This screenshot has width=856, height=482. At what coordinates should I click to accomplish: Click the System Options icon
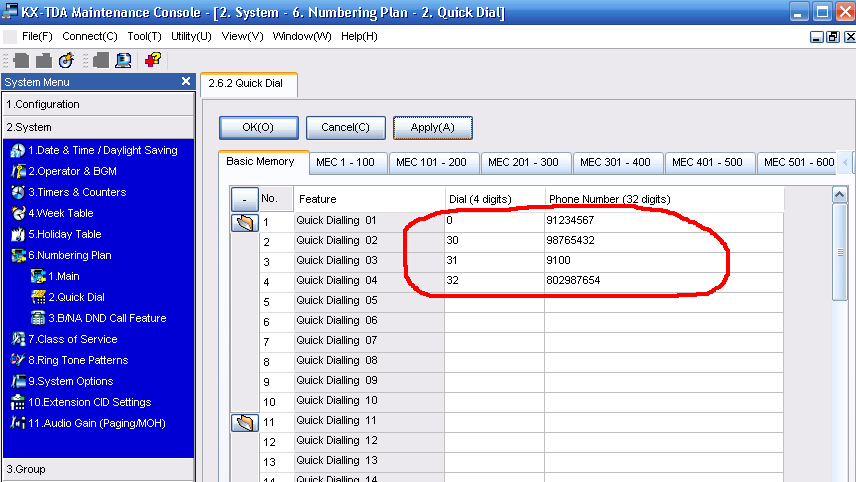[x=17, y=382]
